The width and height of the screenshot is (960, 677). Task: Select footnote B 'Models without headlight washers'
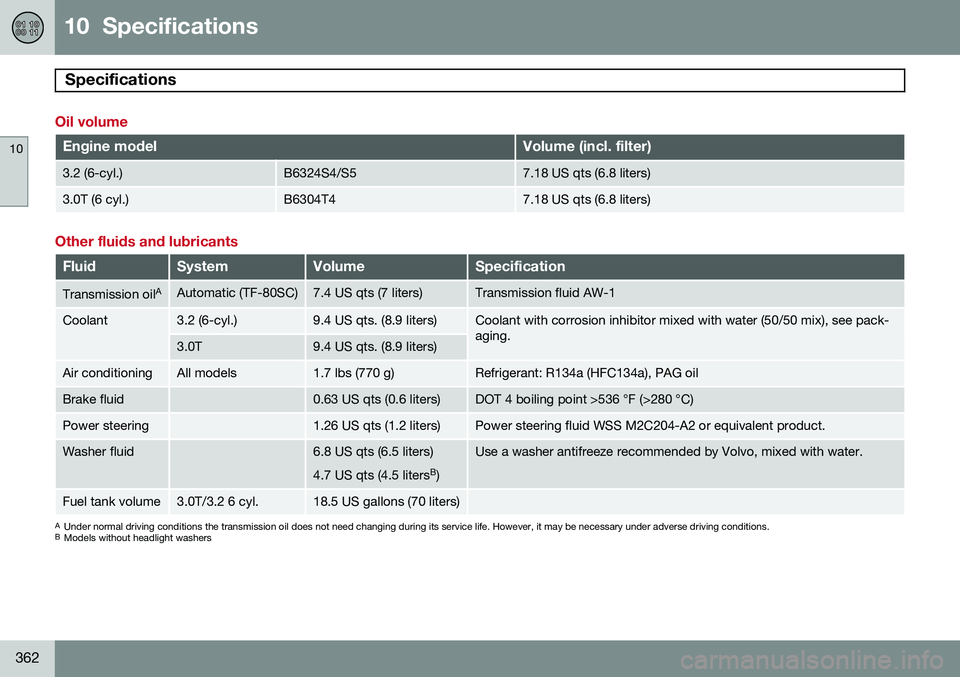click(133, 538)
